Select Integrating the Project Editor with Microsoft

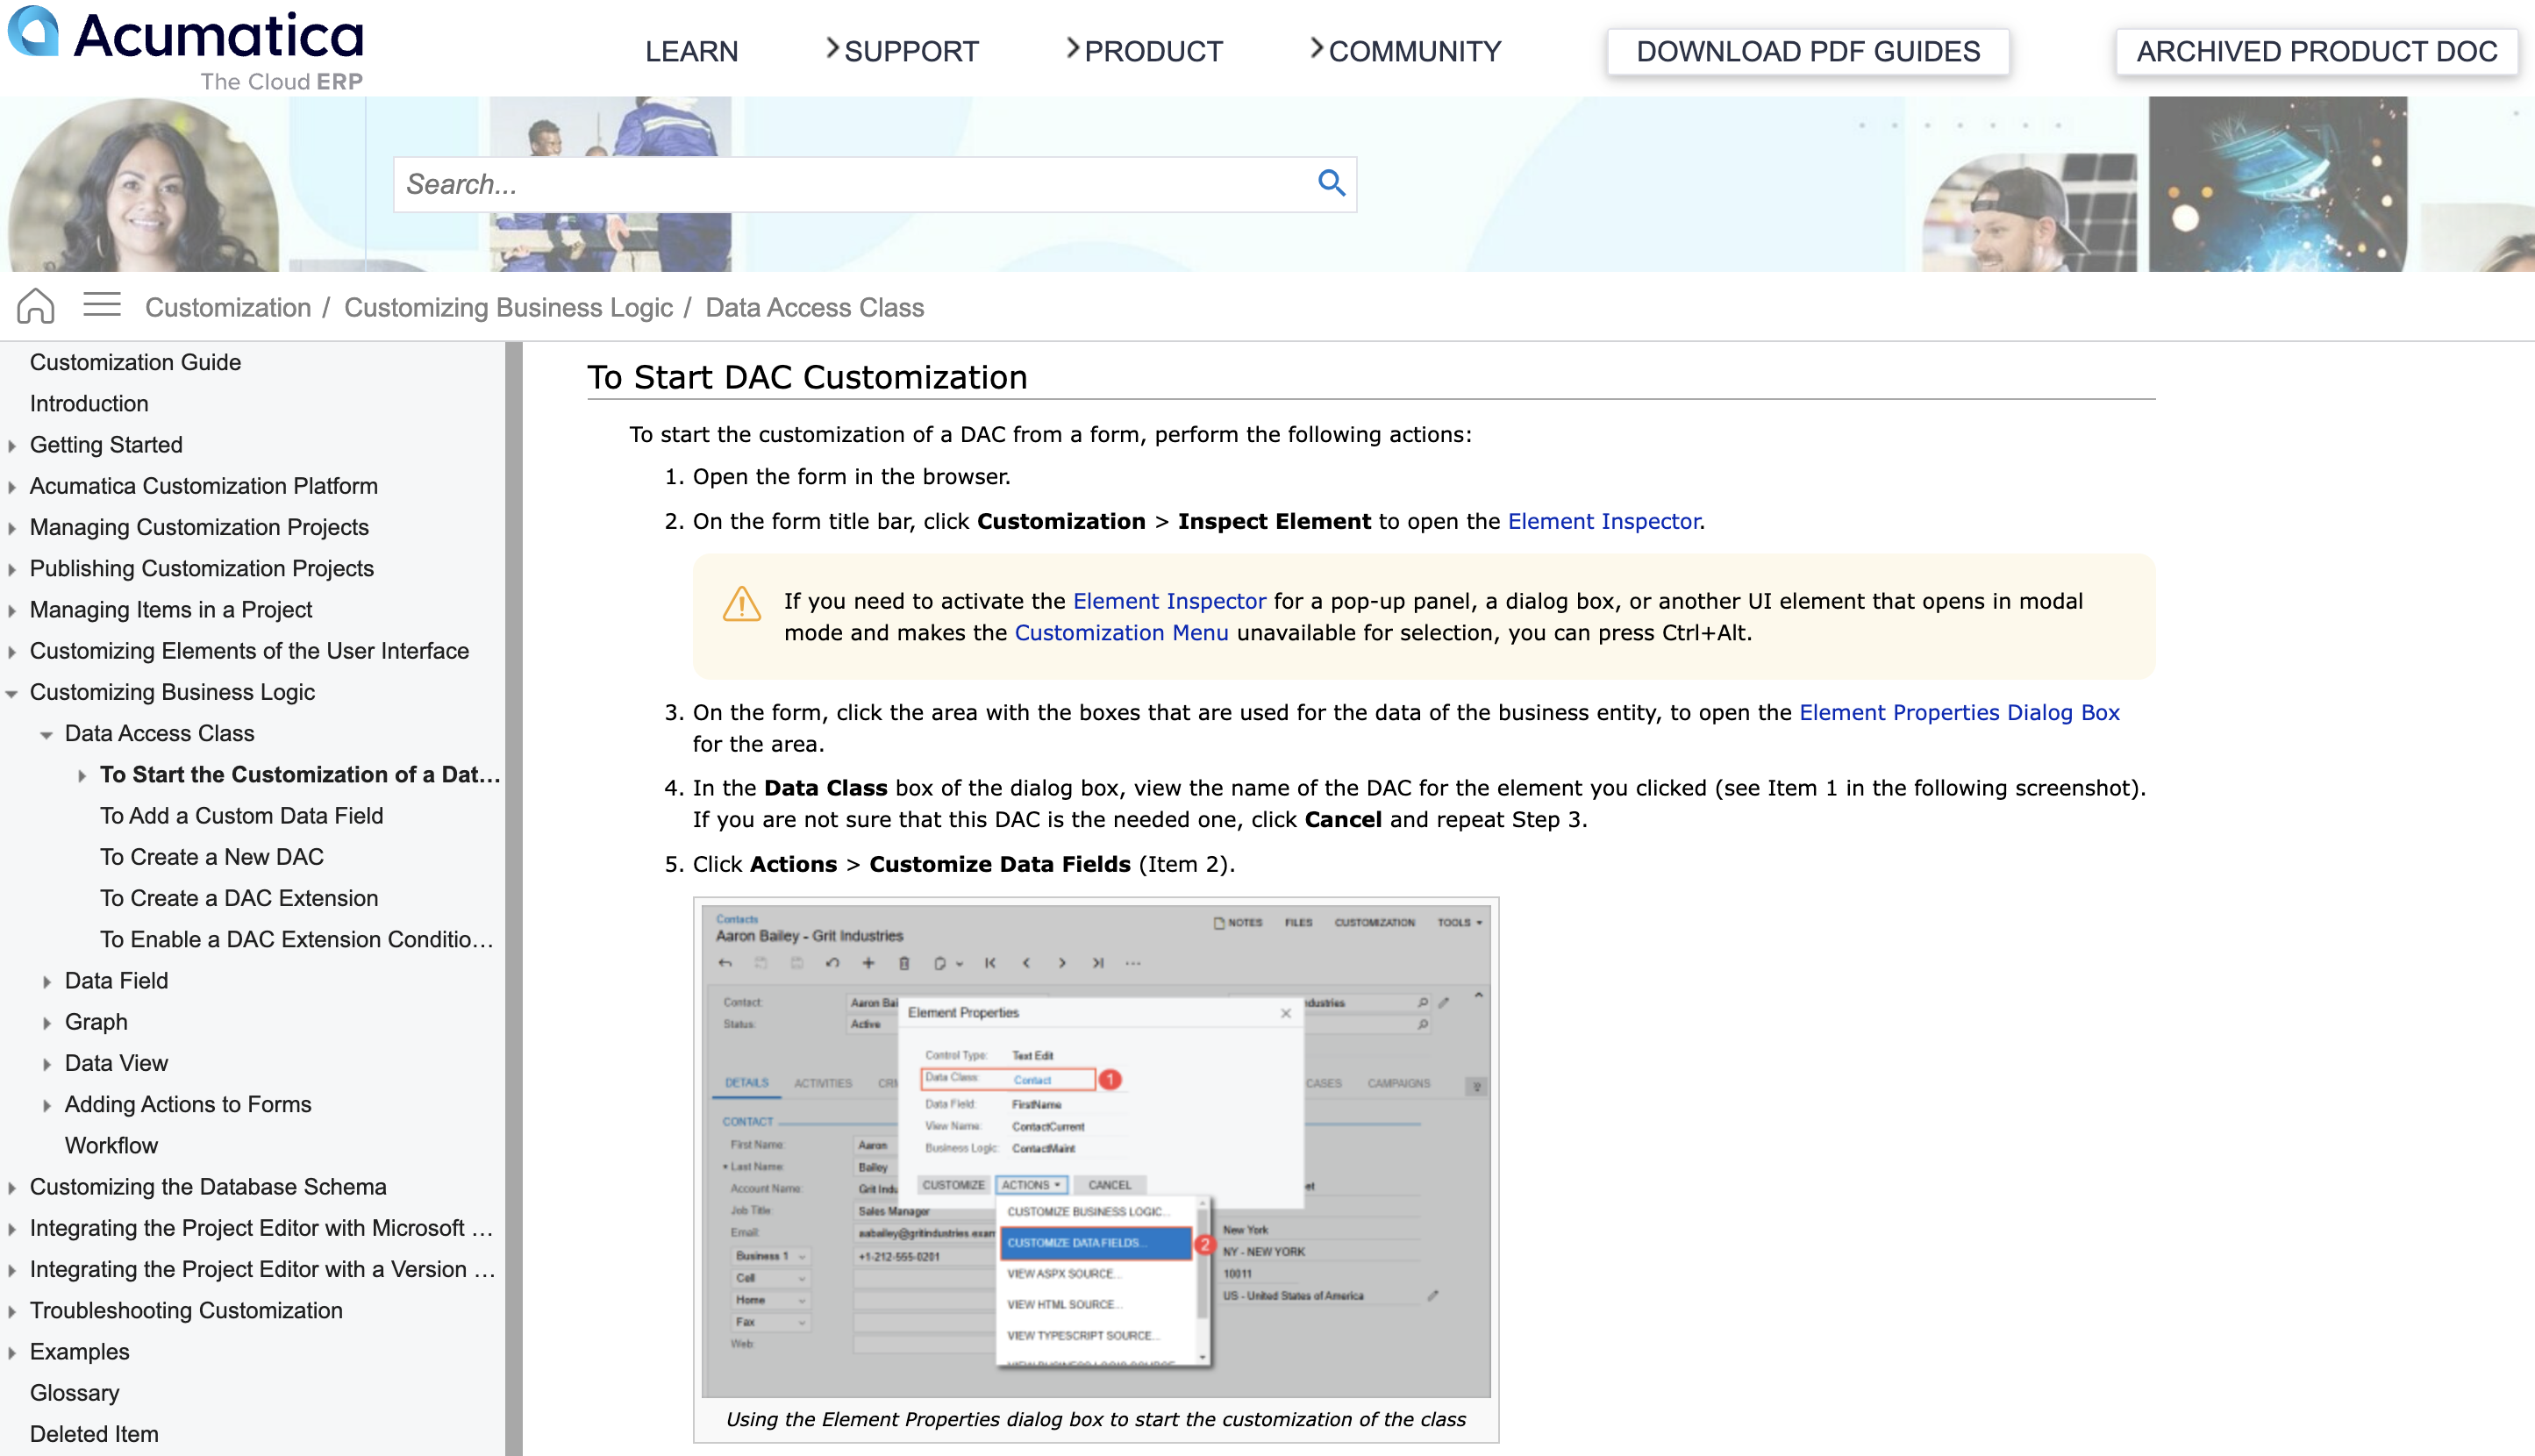point(262,1228)
